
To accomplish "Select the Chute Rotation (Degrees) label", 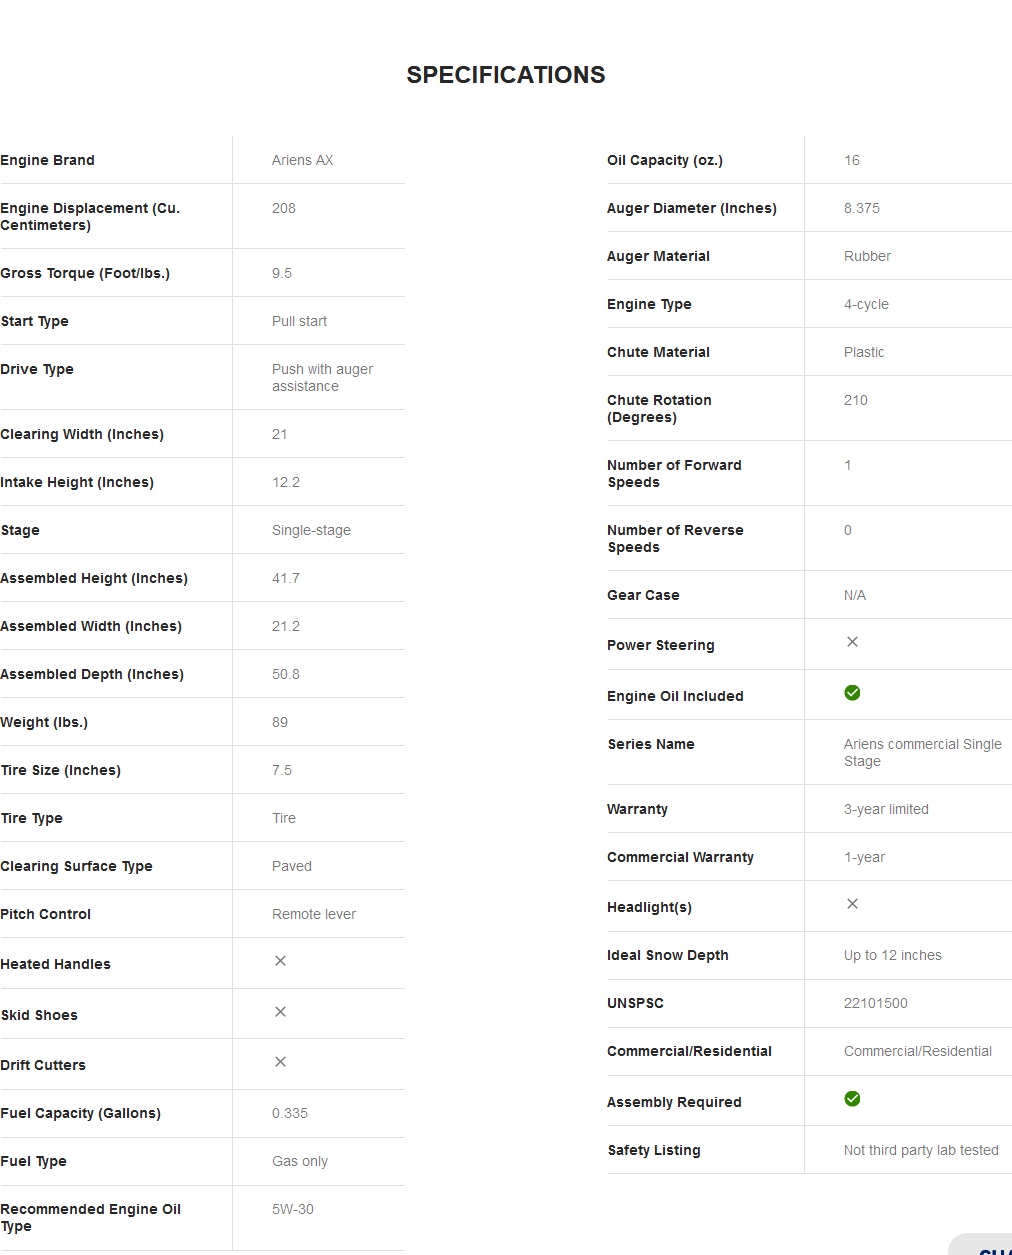I will (659, 408).
